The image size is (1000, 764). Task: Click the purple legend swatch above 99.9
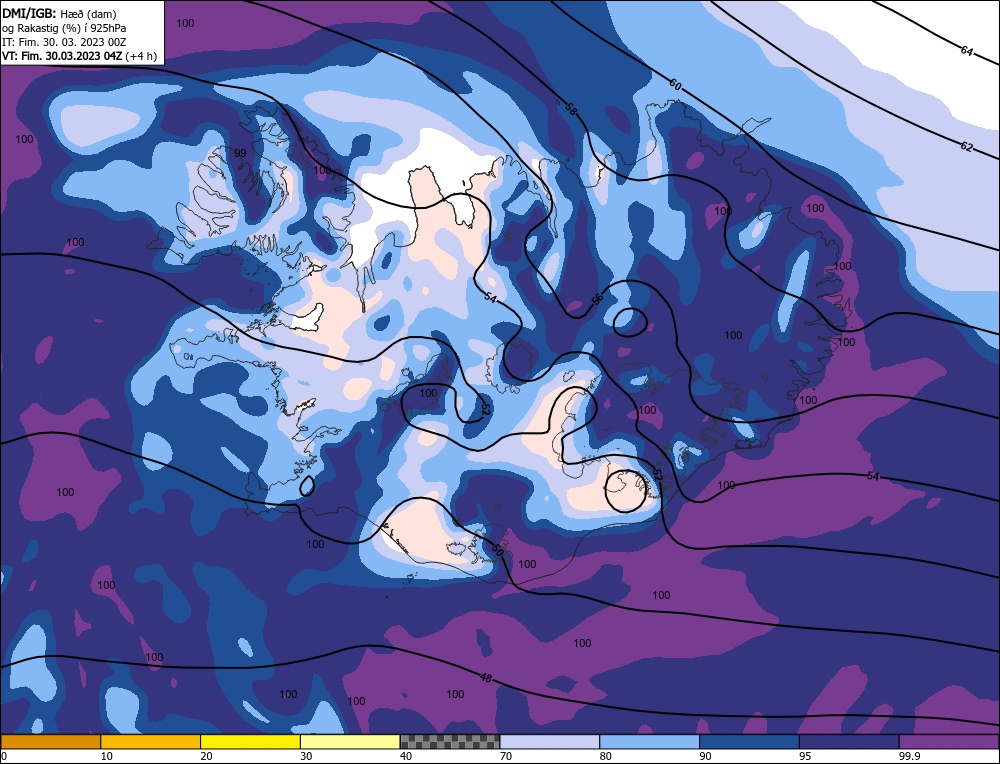click(x=949, y=742)
